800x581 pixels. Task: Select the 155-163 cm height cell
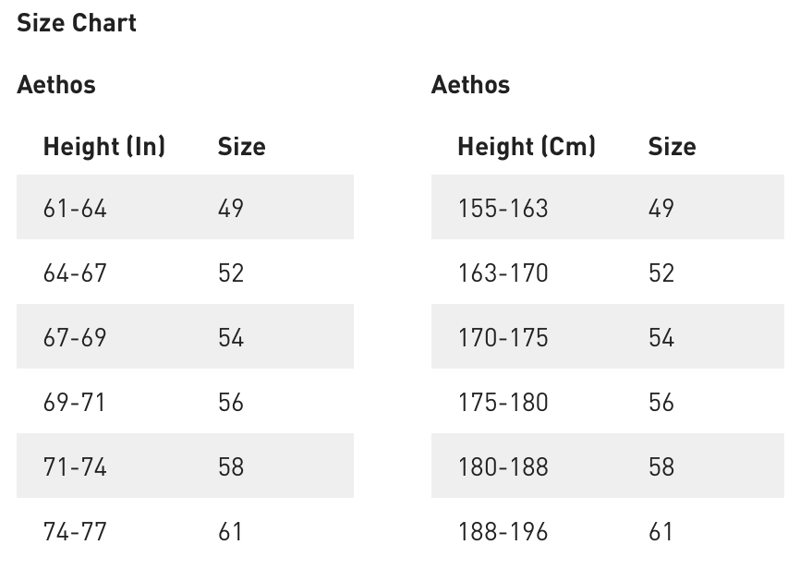503,208
